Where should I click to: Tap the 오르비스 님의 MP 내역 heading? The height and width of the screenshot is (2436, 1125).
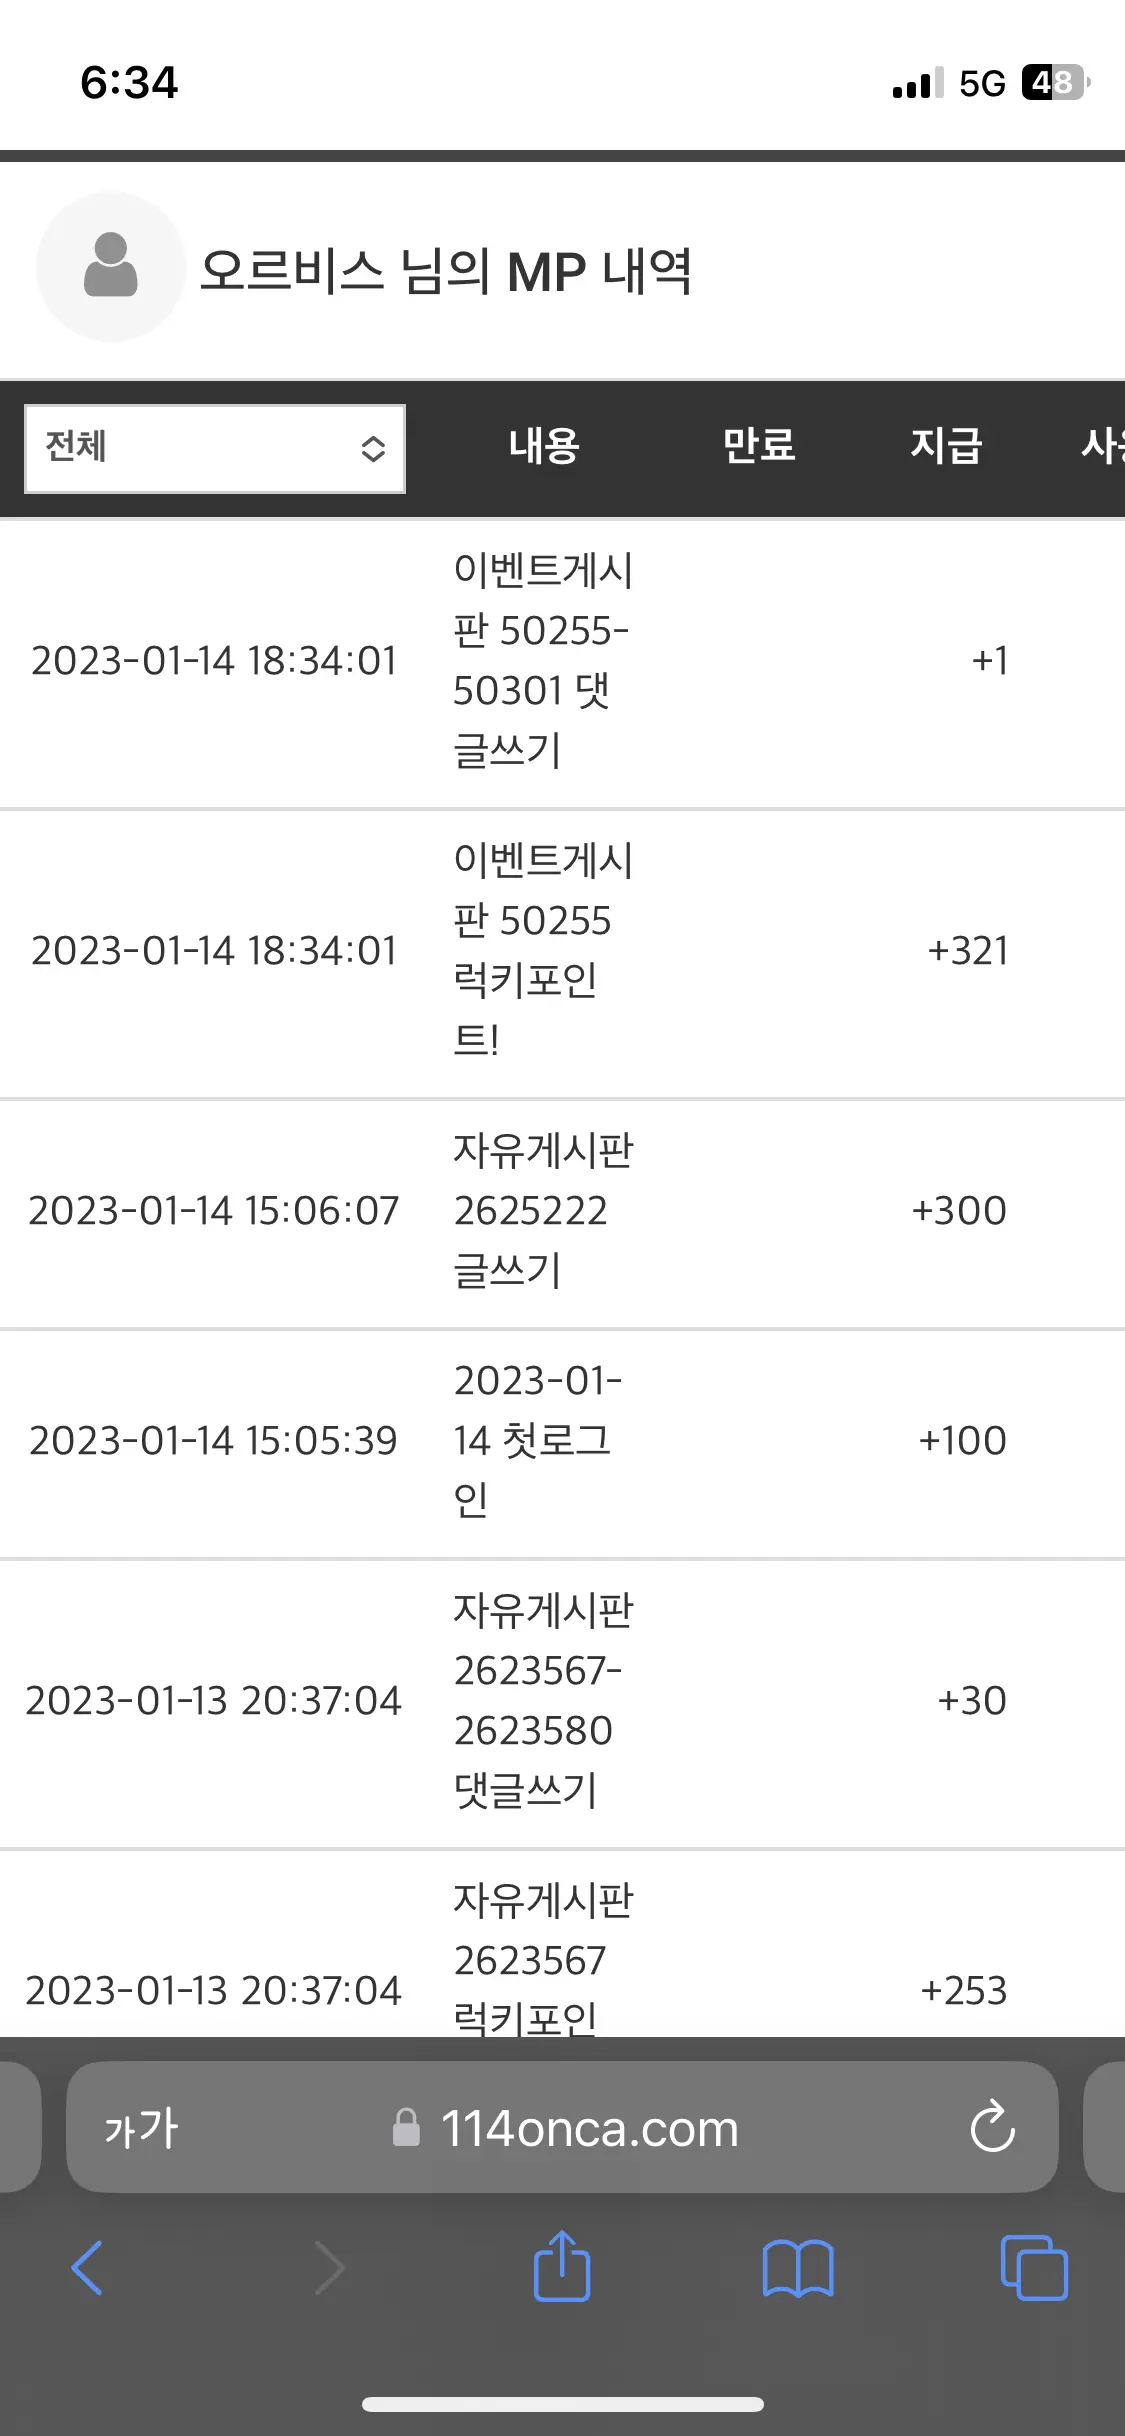(x=446, y=271)
